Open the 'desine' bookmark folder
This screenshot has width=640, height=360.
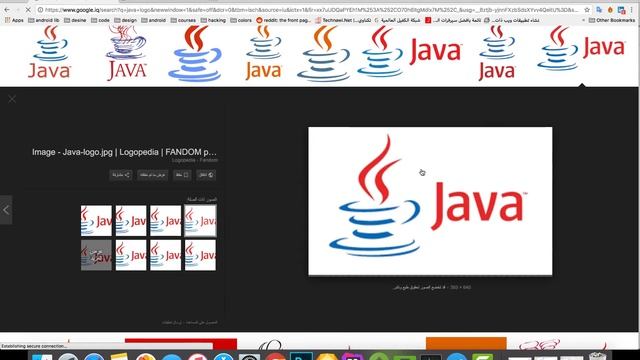(x=75, y=20)
